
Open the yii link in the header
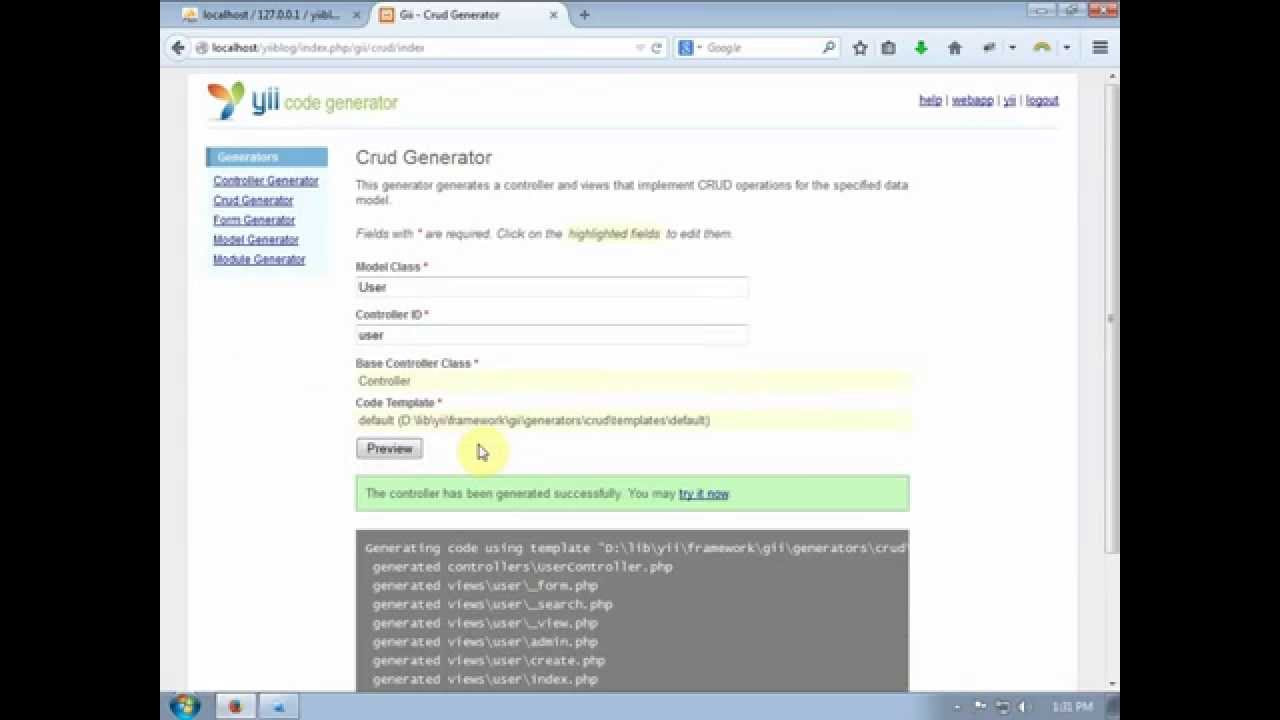coord(1010,100)
